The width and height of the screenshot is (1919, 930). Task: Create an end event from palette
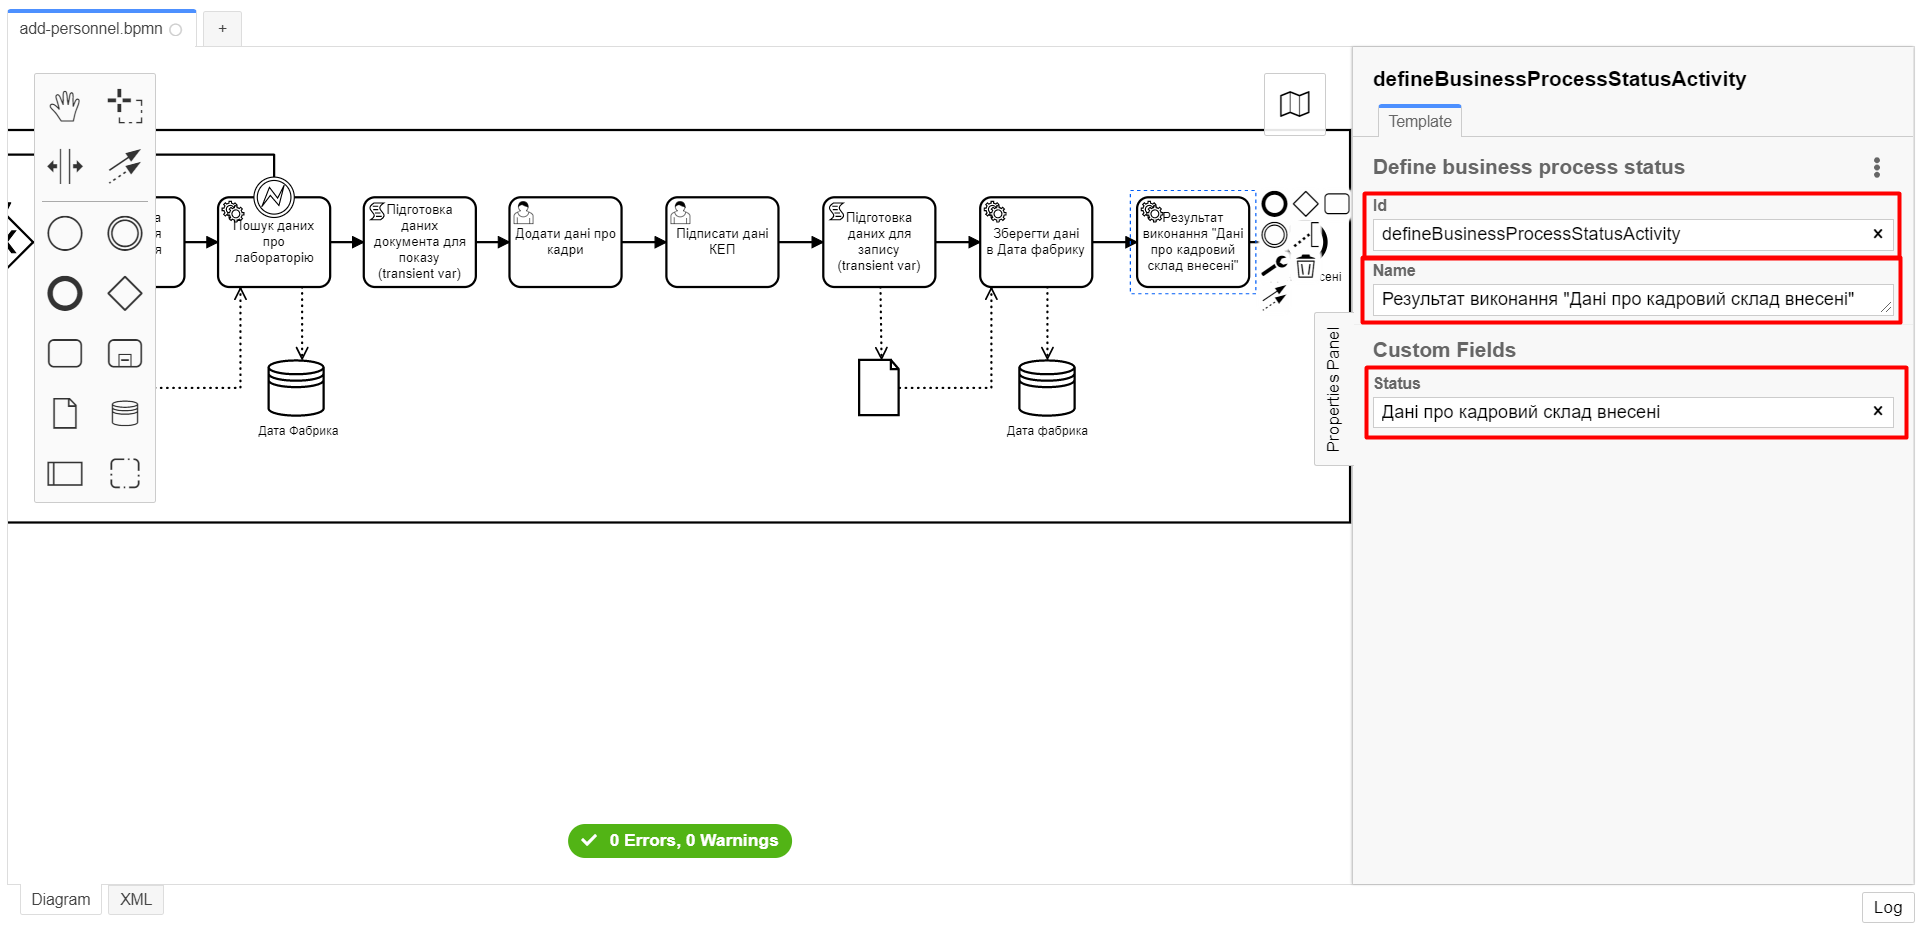click(65, 294)
